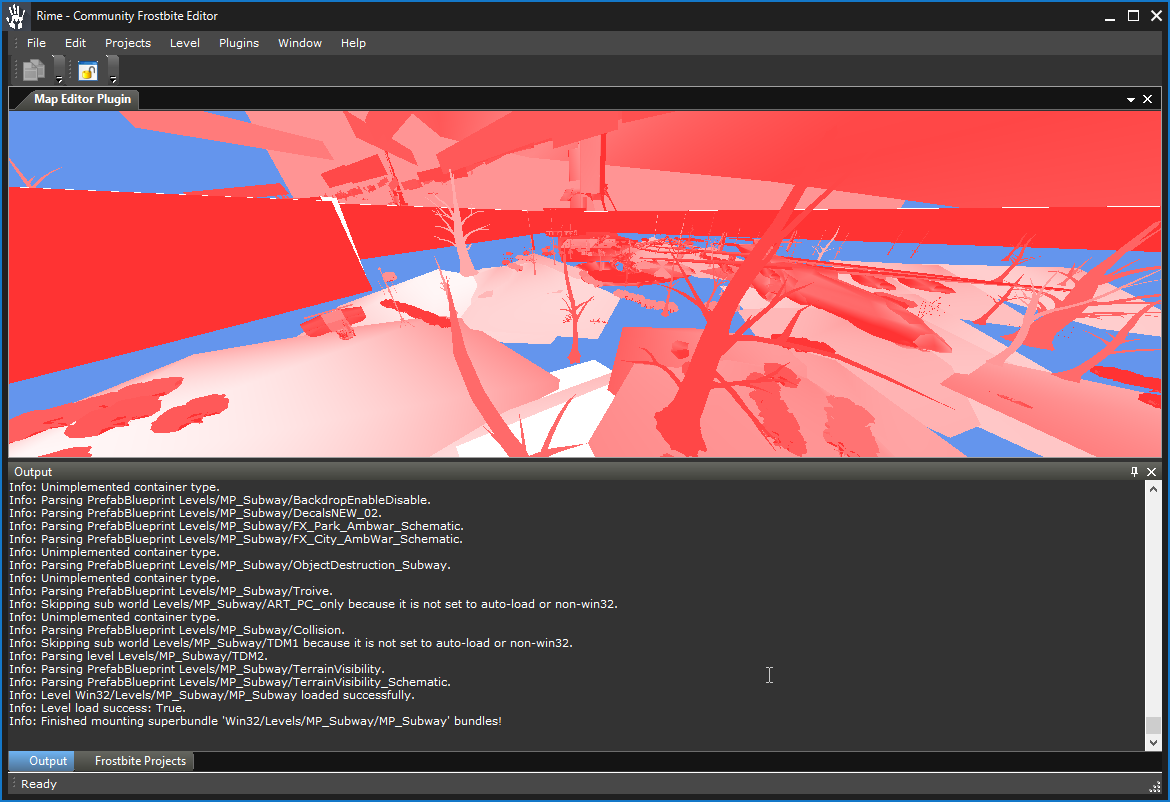Screen dimensions: 1170x802
Task: Open the Edit menu
Action: (x=75, y=43)
